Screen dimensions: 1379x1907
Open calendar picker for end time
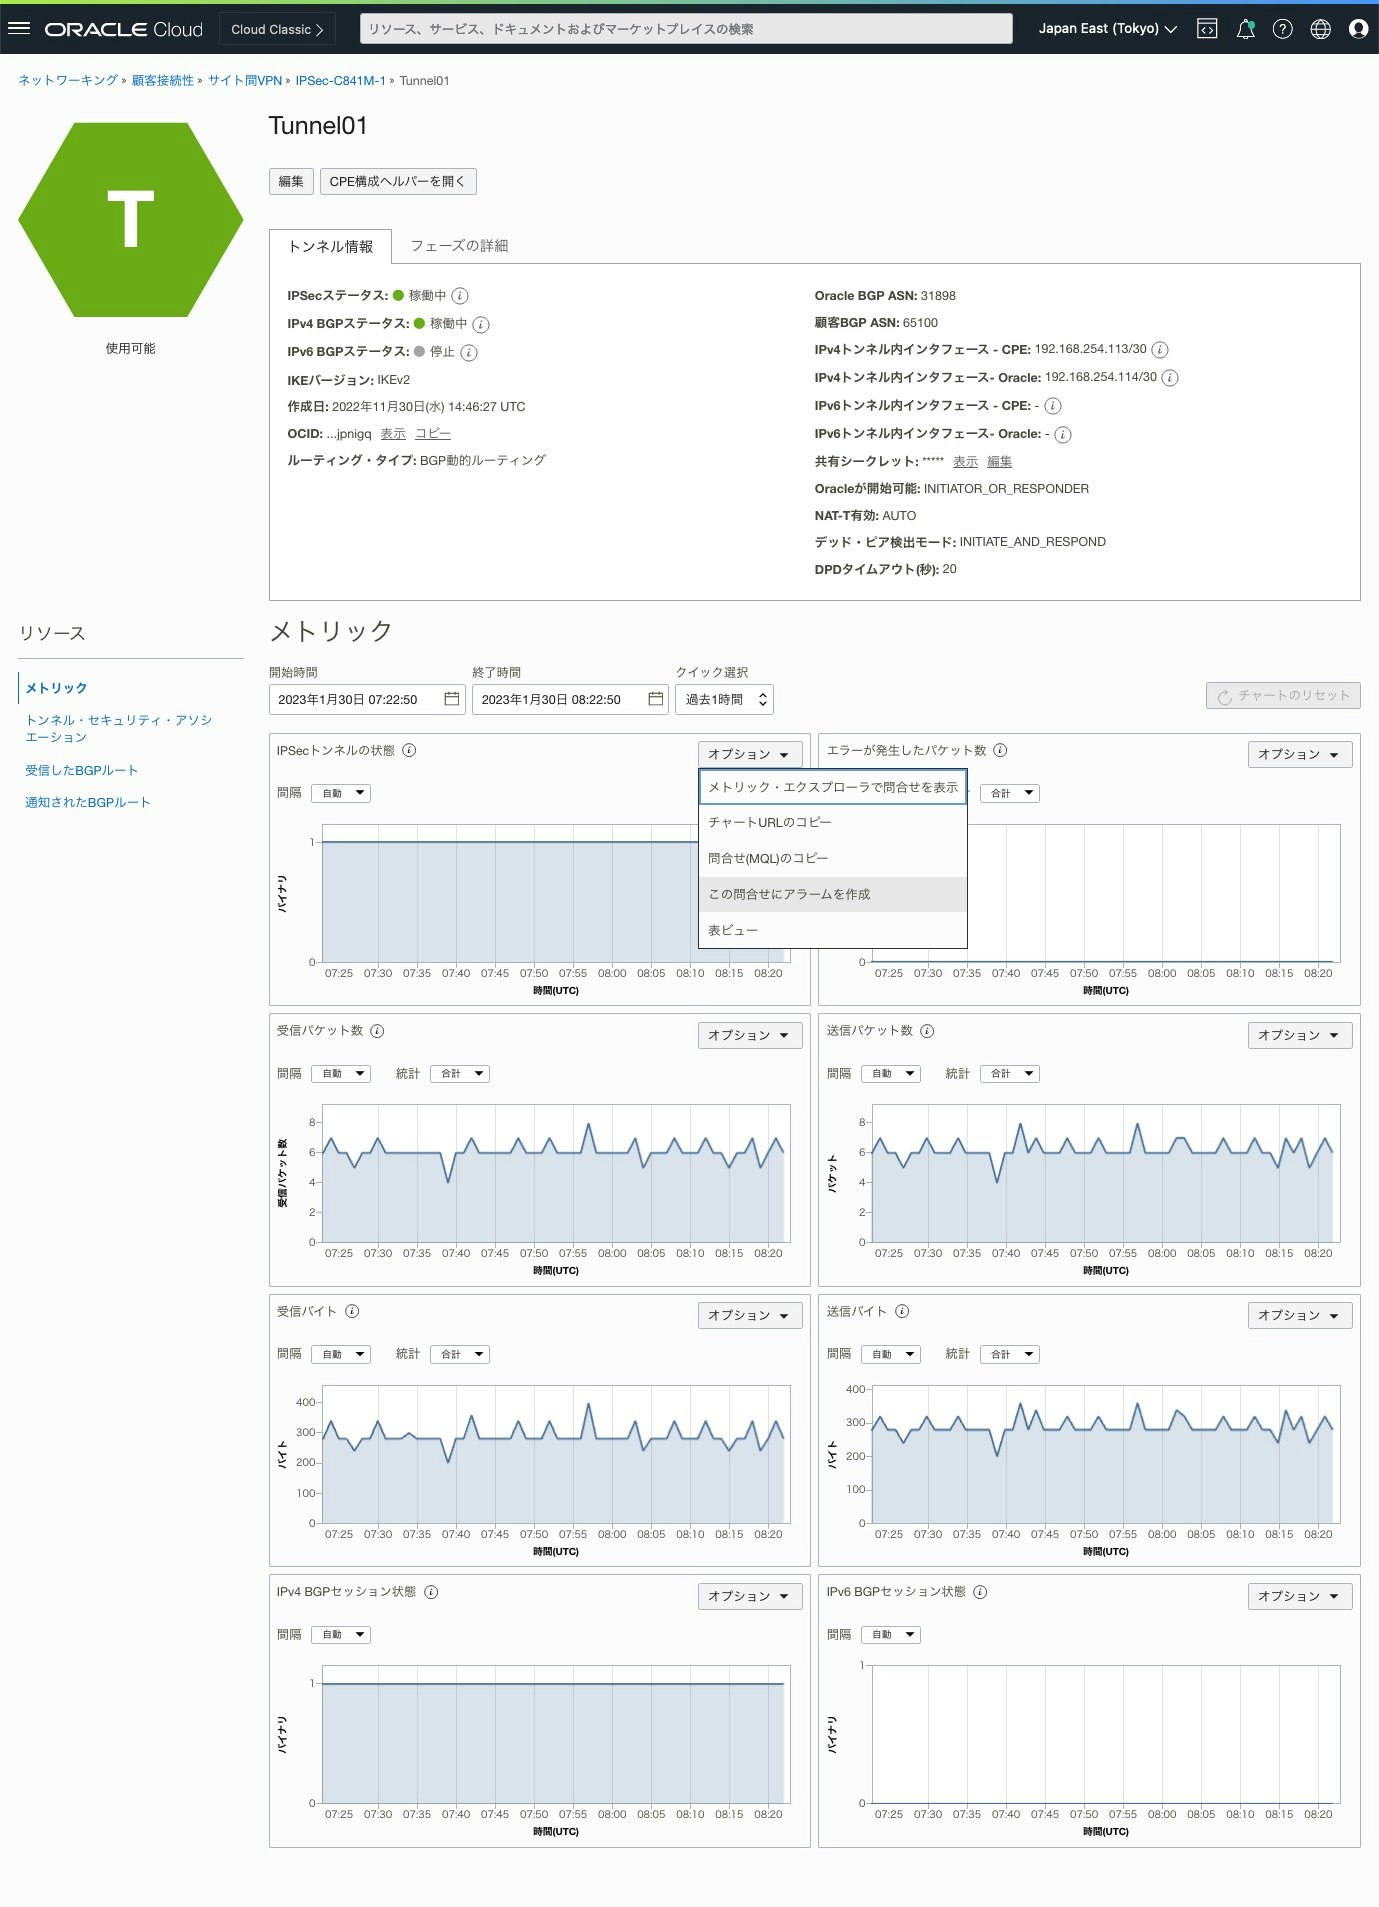coord(656,699)
